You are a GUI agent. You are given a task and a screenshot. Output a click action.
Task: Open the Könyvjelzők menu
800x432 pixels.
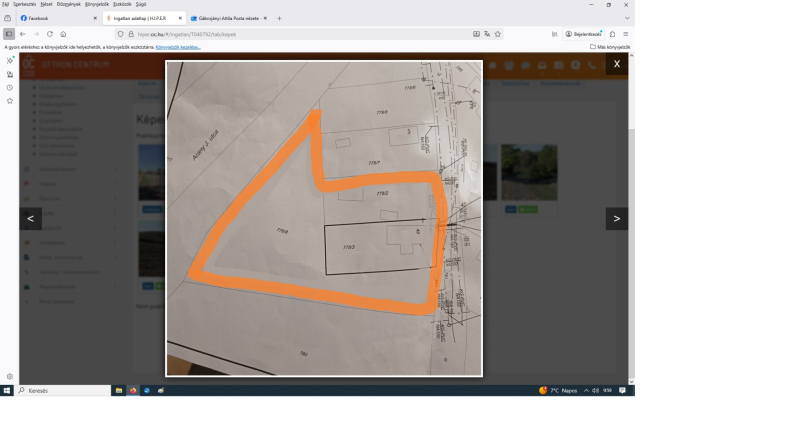click(98, 4)
